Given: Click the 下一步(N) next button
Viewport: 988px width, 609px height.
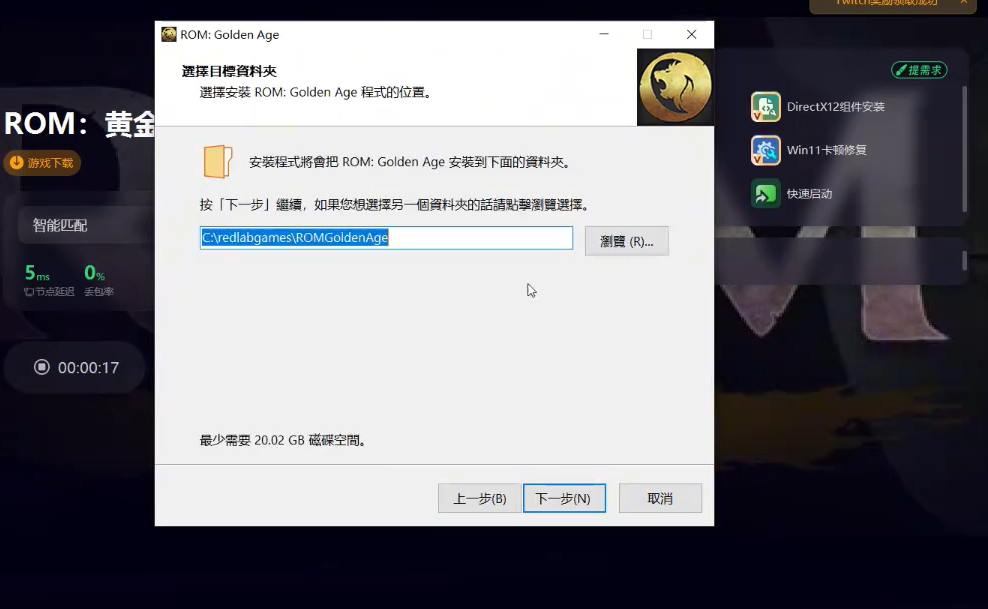Looking at the screenshot, I should 564,498.
